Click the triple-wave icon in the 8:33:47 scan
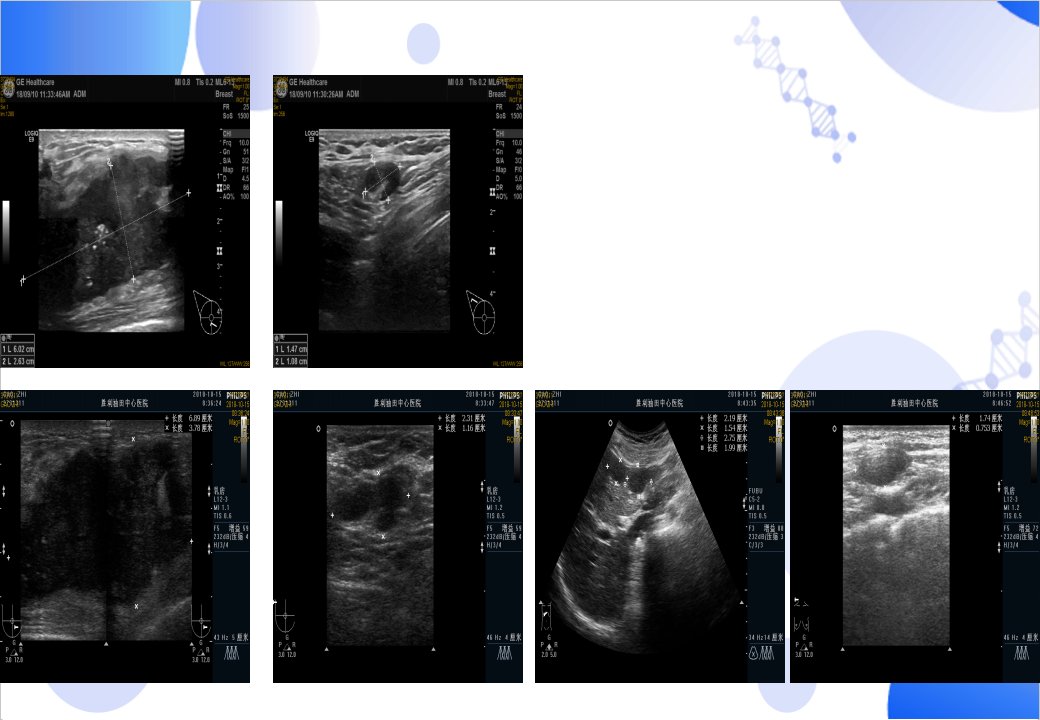The image size is (1040, 720). pos(506,653)
